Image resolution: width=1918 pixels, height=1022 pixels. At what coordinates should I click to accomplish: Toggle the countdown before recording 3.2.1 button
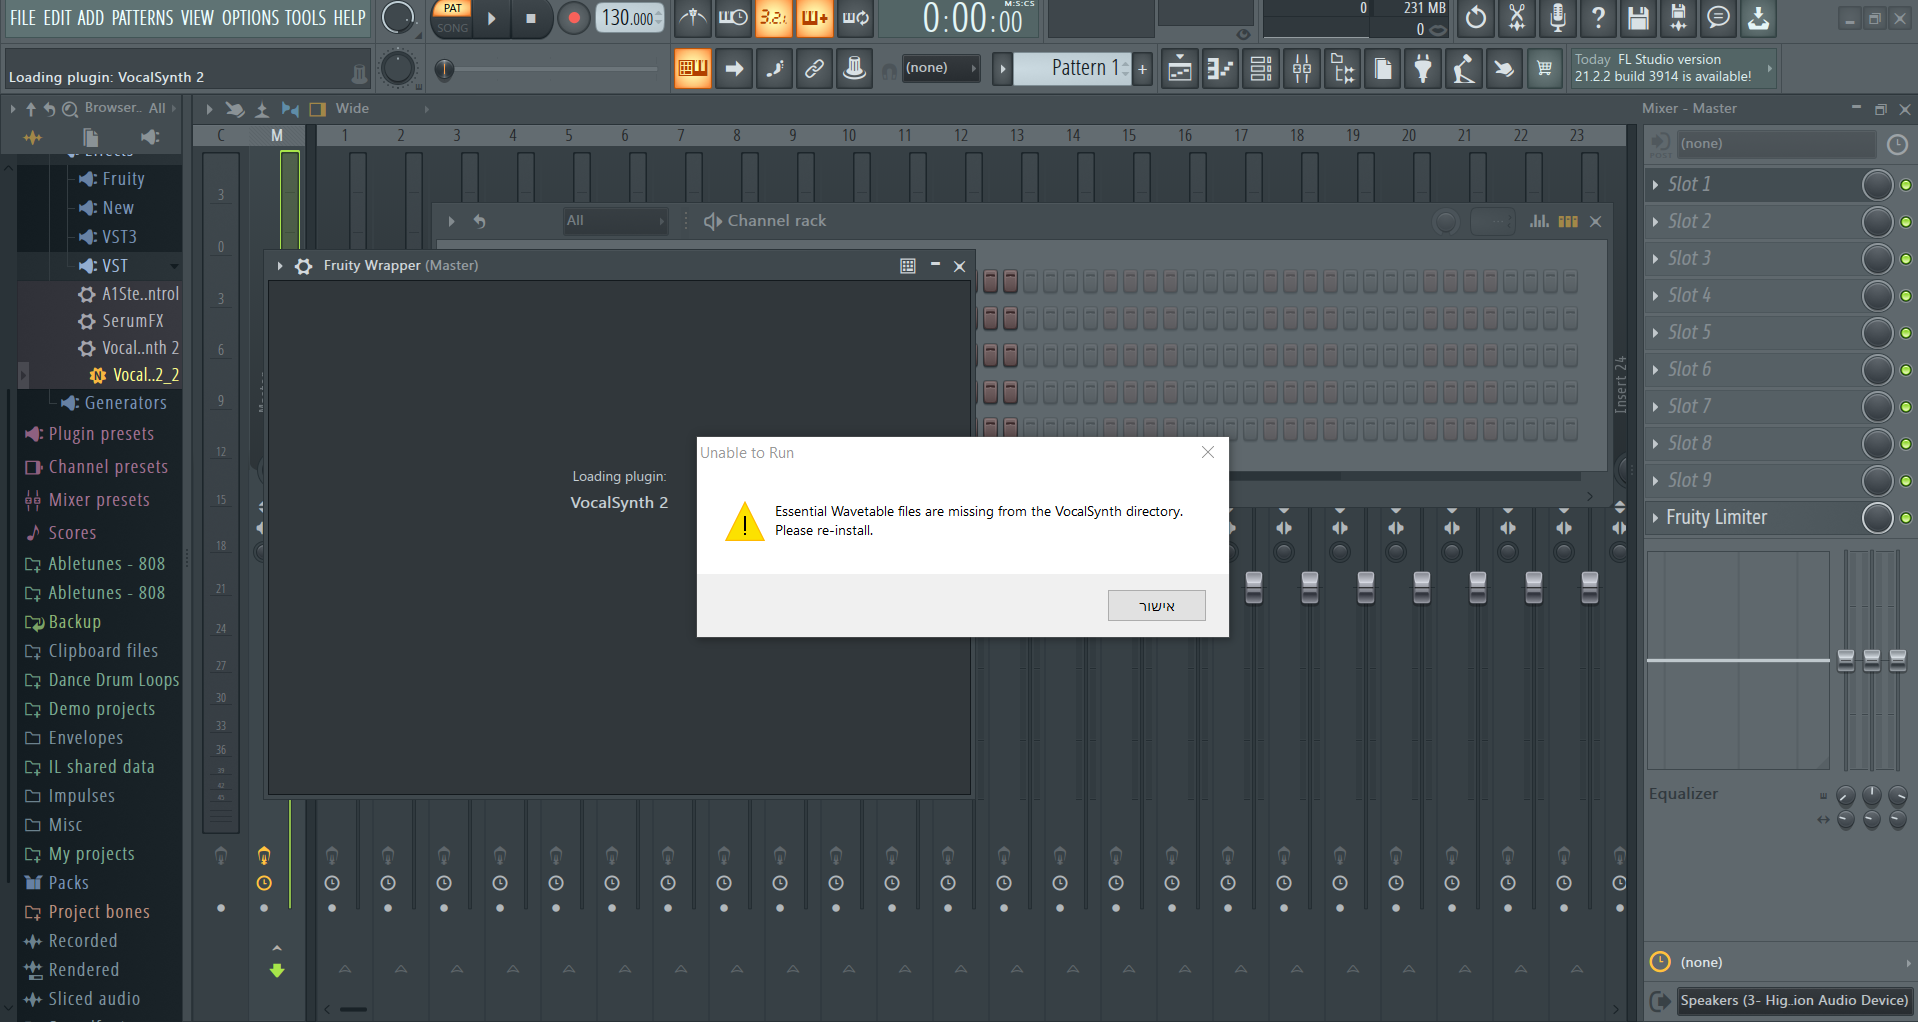click(773, 18)
